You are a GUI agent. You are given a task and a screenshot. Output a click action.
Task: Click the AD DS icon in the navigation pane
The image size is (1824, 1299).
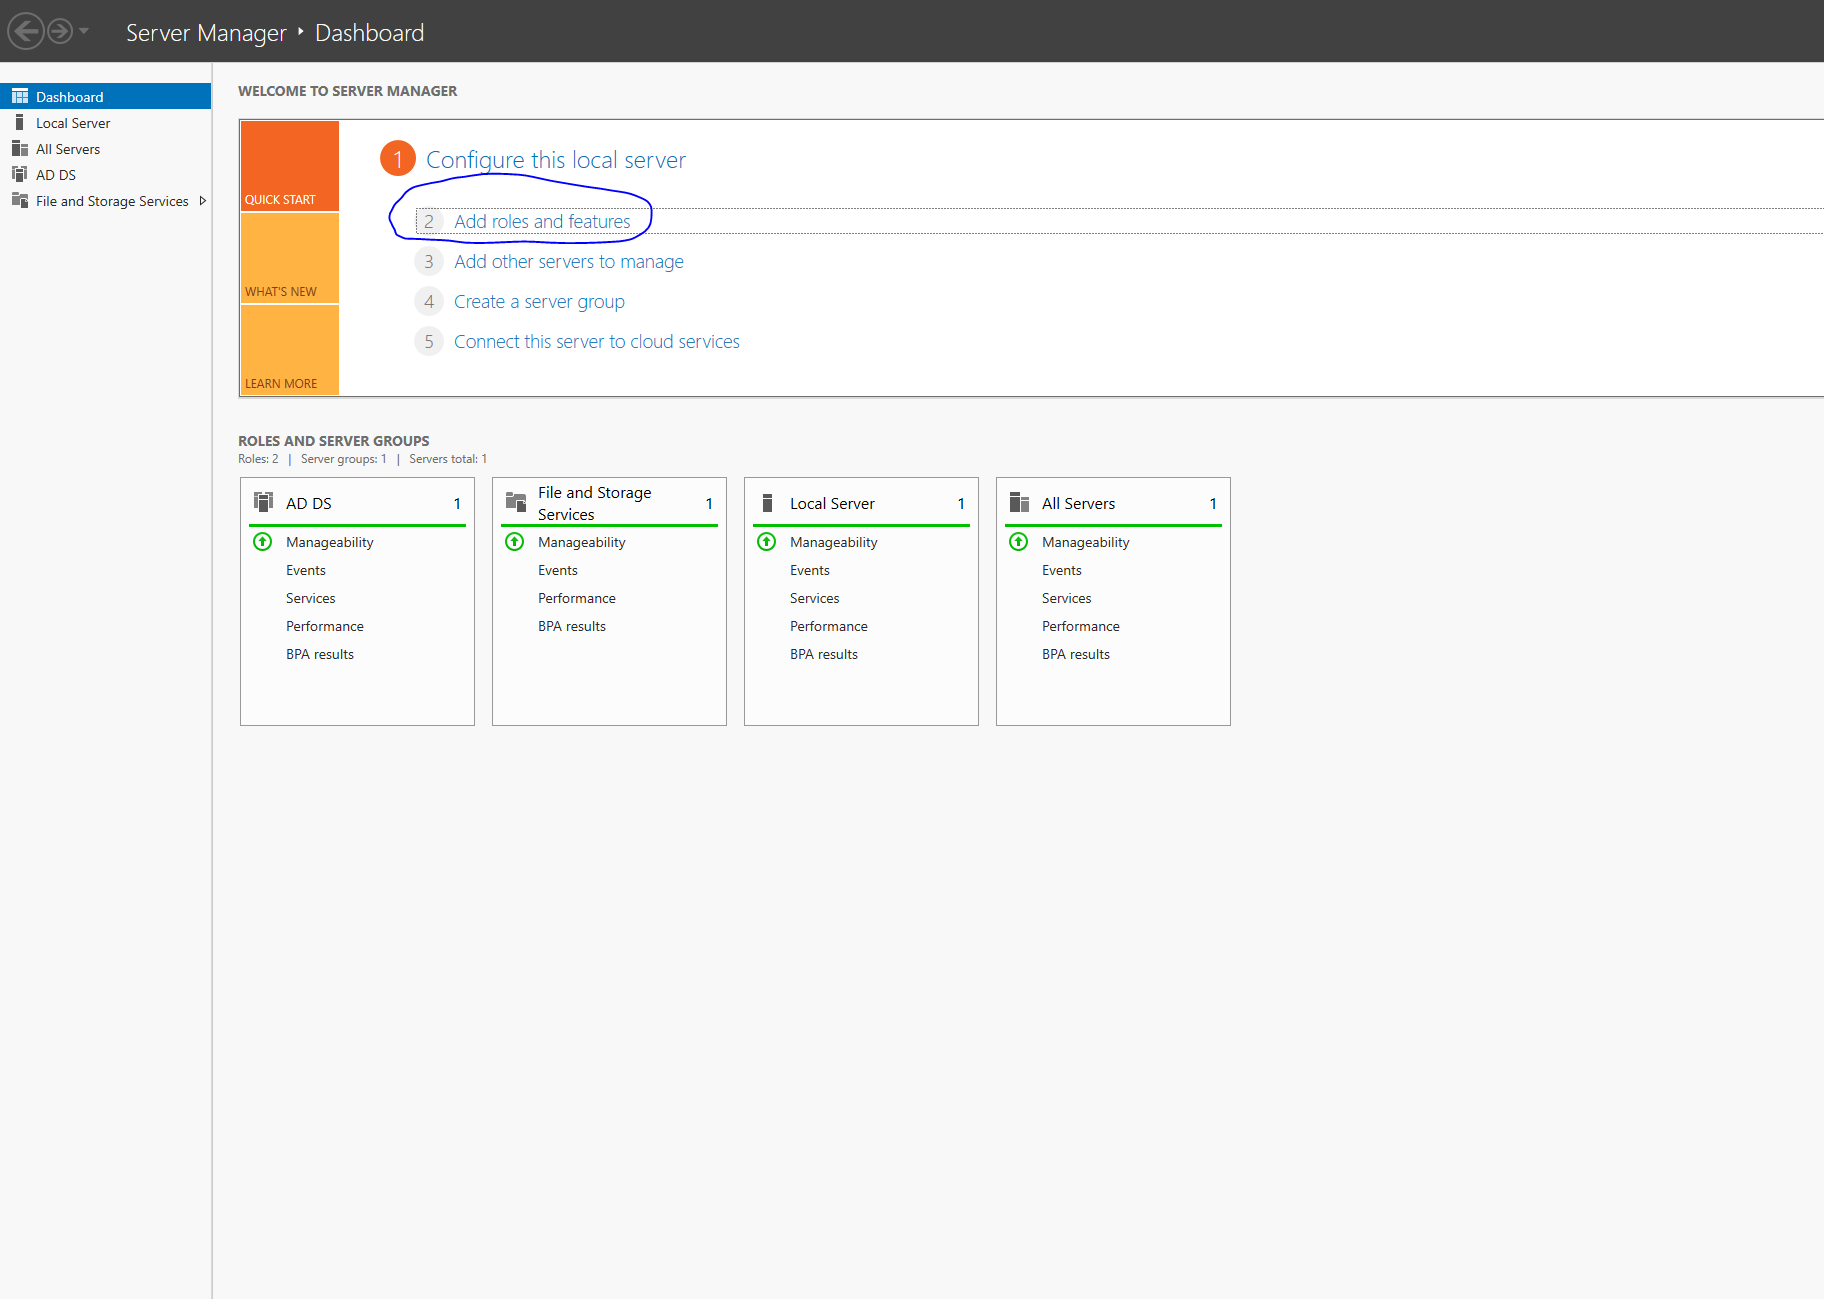point(22,174)
